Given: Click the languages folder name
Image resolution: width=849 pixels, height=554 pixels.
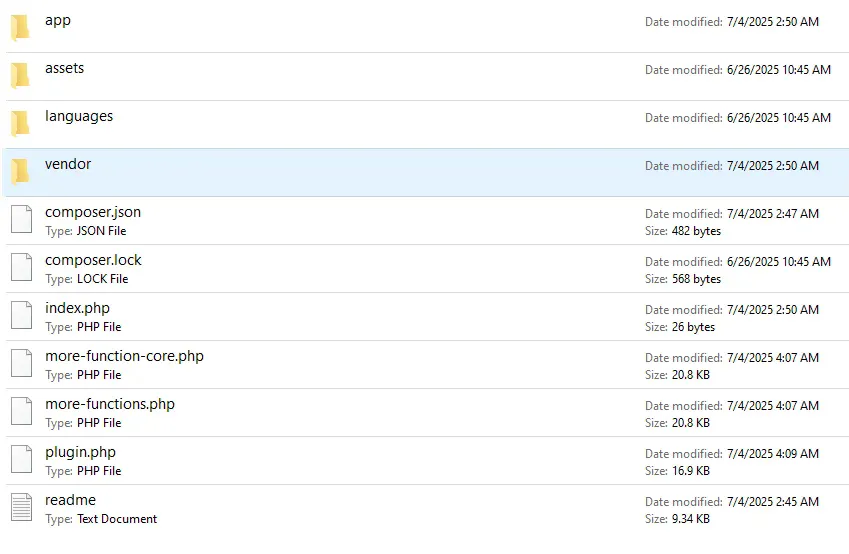Looking at the screenshot, I should [x=79, y=116].
